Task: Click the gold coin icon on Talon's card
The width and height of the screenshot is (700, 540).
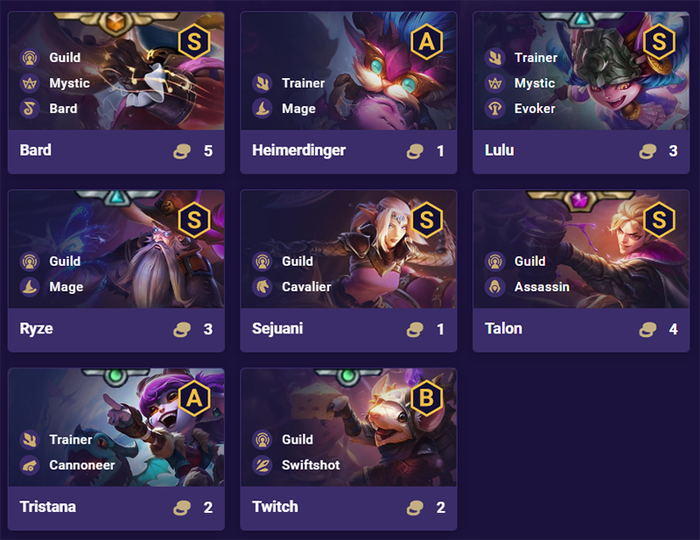Action: click(647, 330)
